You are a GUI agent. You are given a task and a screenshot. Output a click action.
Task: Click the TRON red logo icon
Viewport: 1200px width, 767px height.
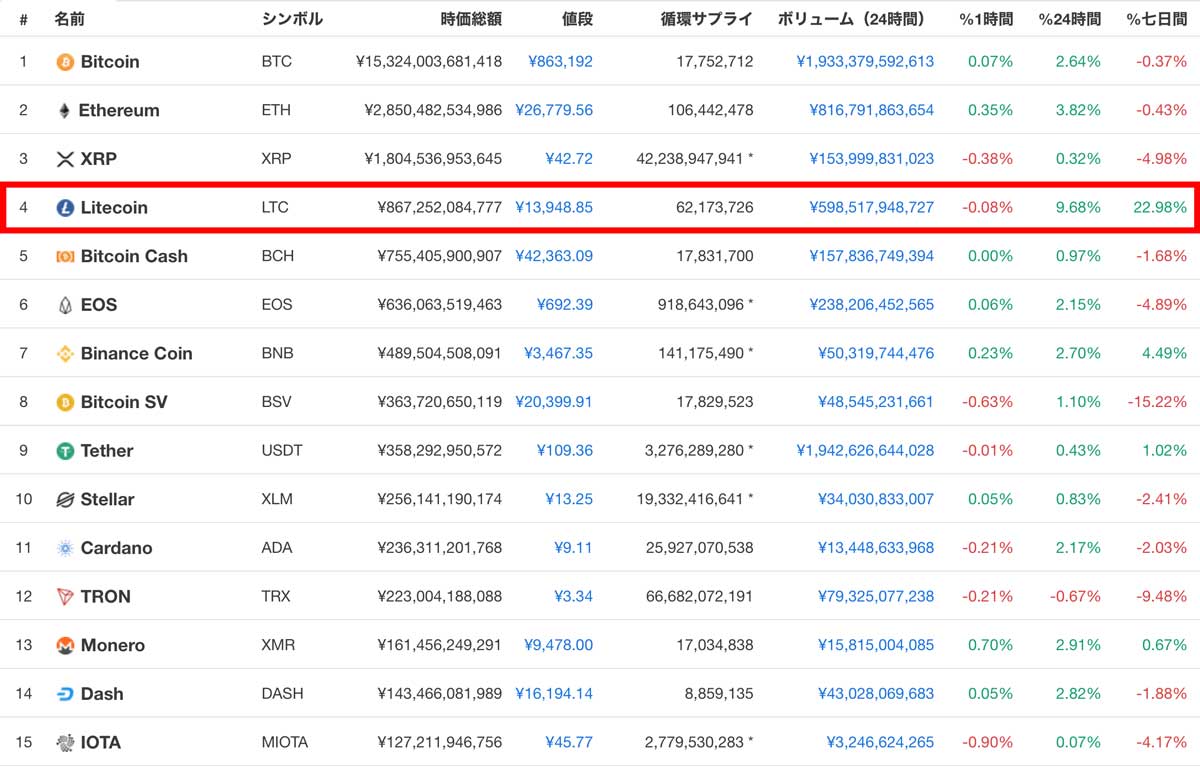point(65,597)
